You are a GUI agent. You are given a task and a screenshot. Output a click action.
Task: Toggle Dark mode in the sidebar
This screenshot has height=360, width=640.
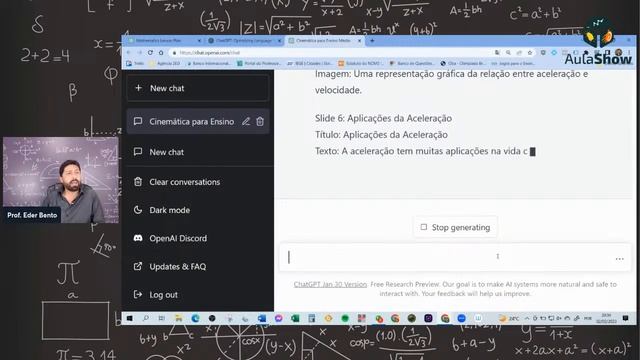198,210
